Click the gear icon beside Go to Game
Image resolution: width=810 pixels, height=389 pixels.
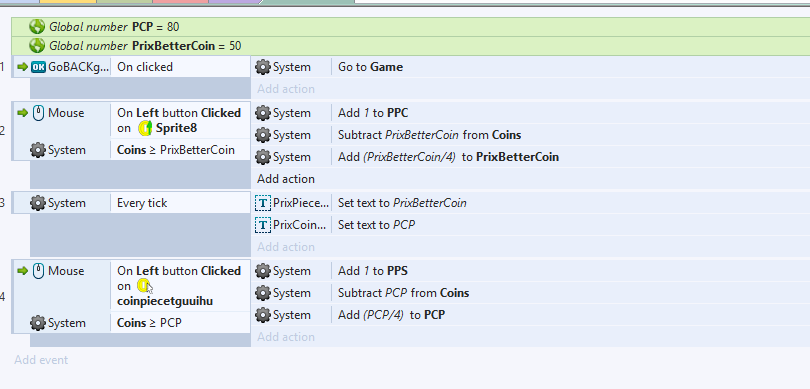tap(263, 67)
